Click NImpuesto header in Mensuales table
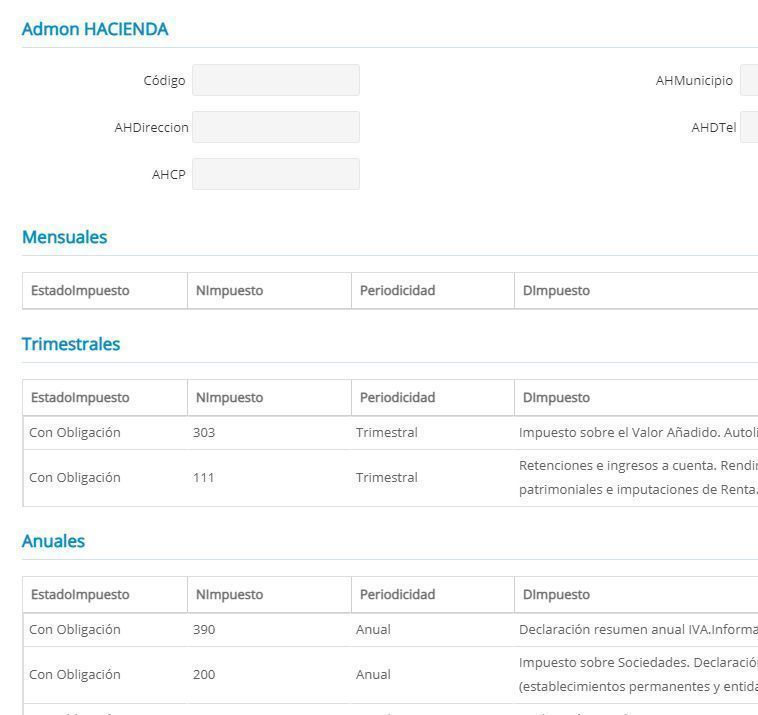This screenshot has height=715, width=758. (x=229, y=291)
